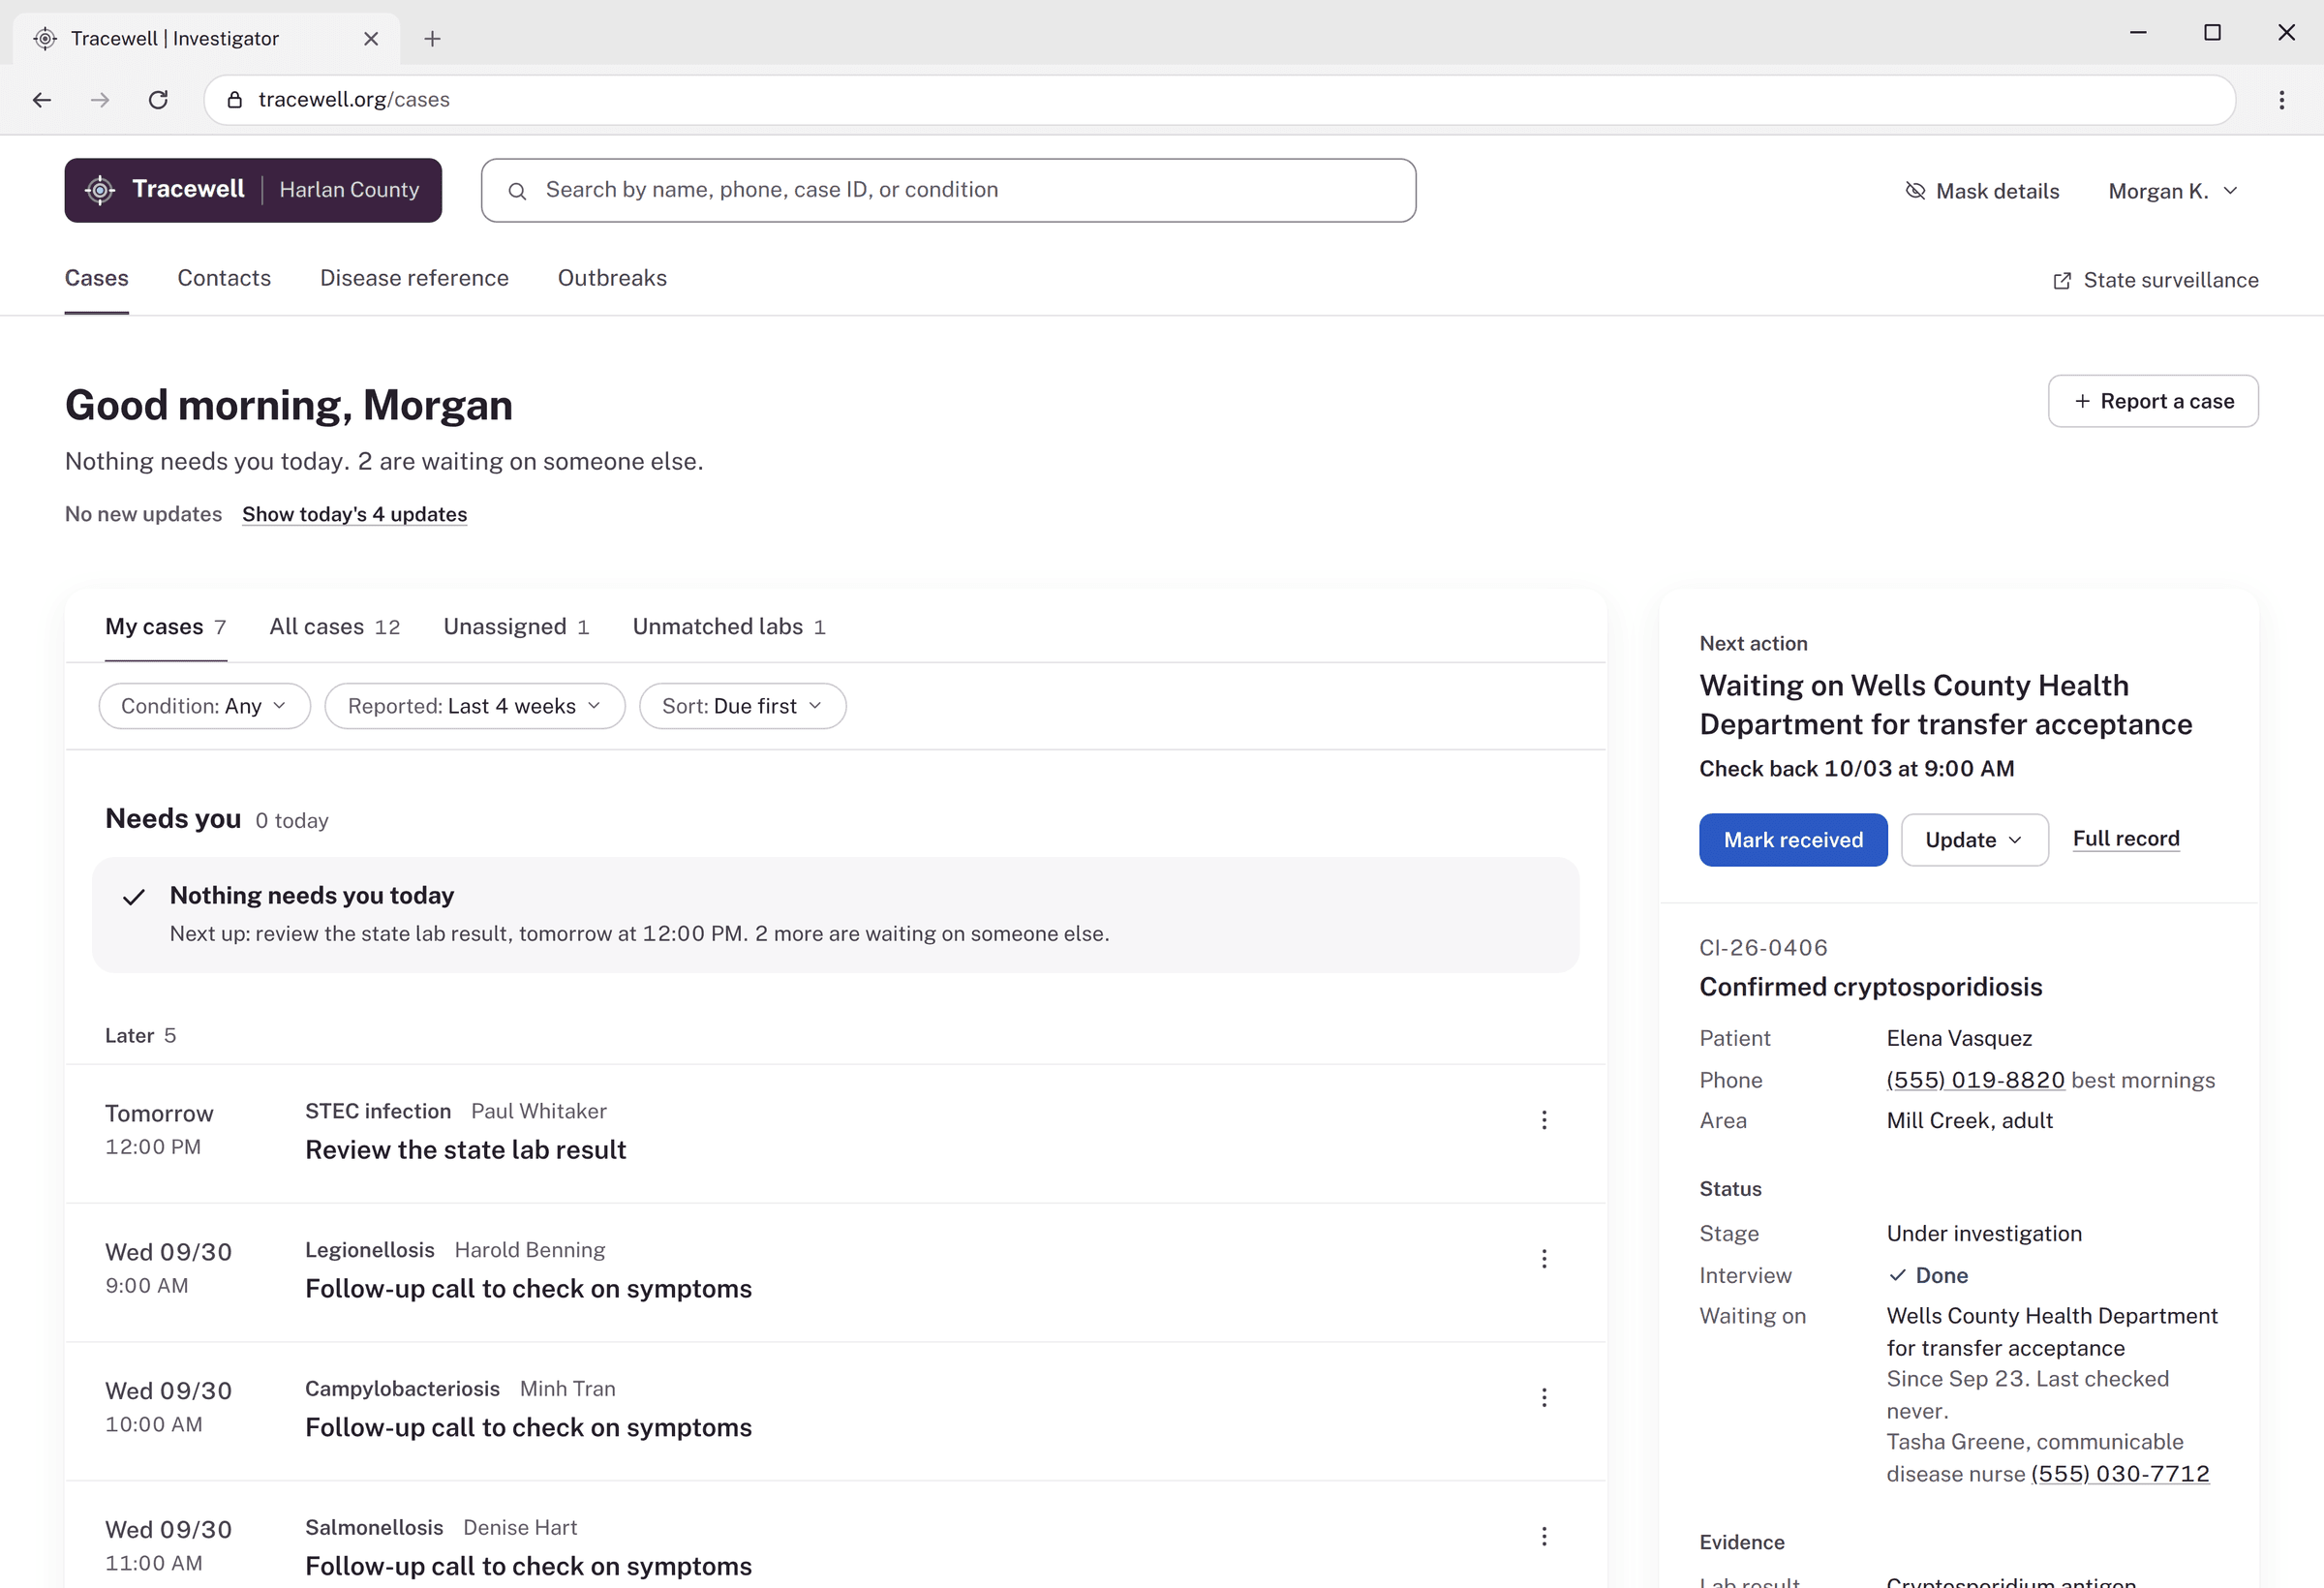Open the State surveillance external link

[x=2155, y=280]
